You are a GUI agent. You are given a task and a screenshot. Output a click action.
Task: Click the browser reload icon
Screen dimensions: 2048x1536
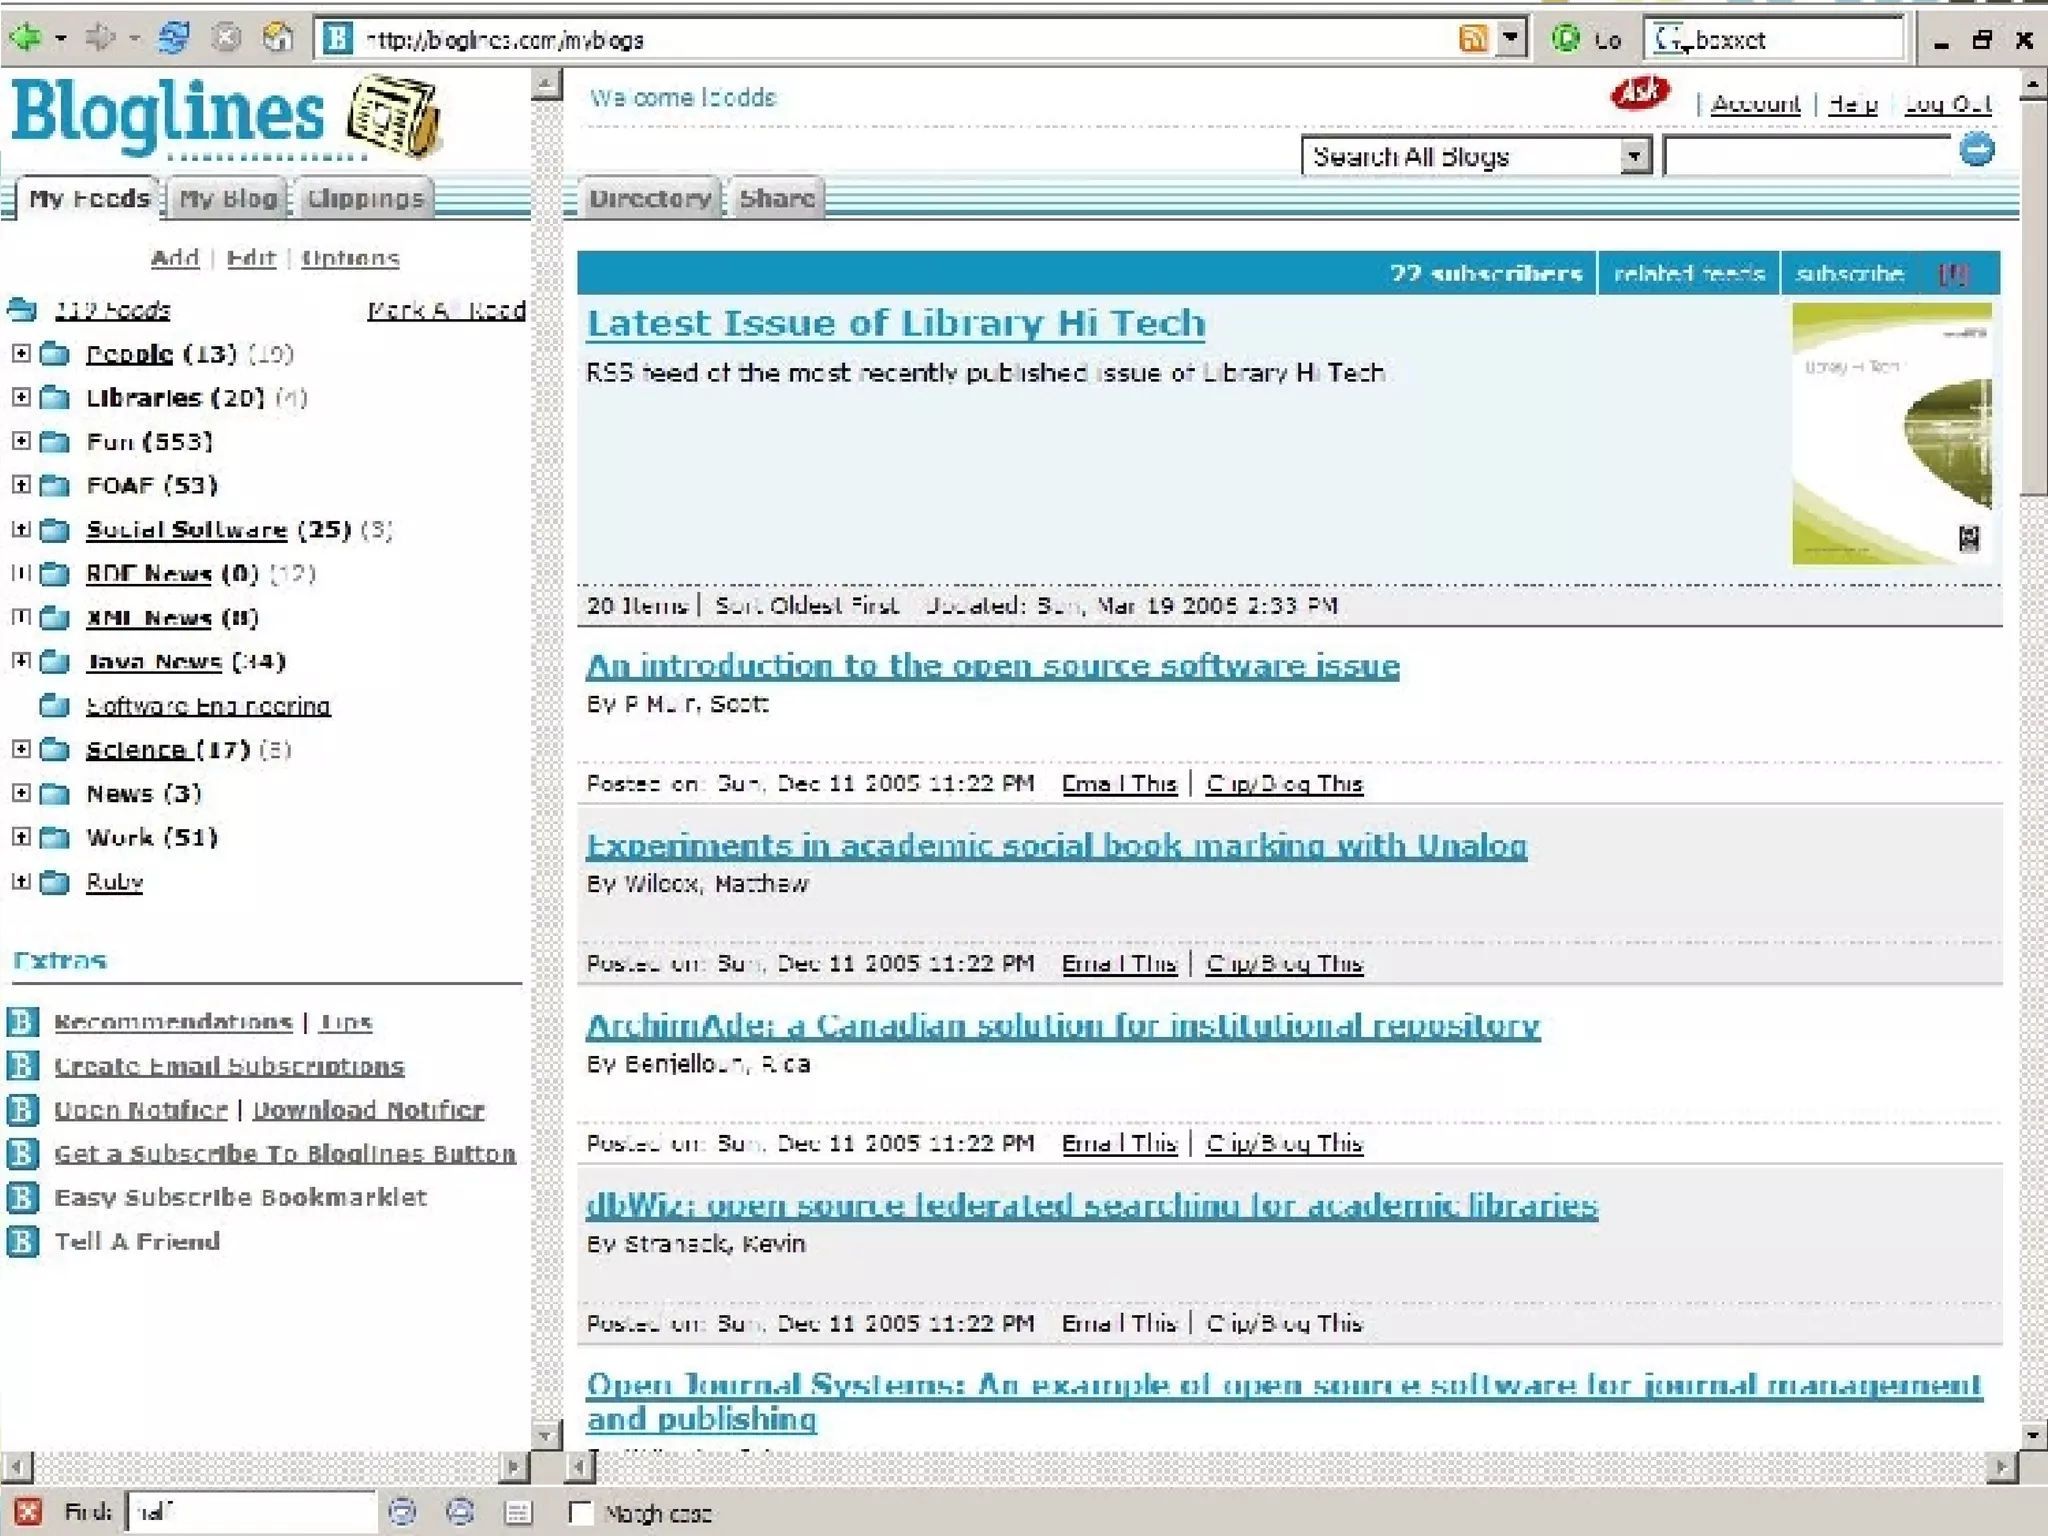(173, 38)
